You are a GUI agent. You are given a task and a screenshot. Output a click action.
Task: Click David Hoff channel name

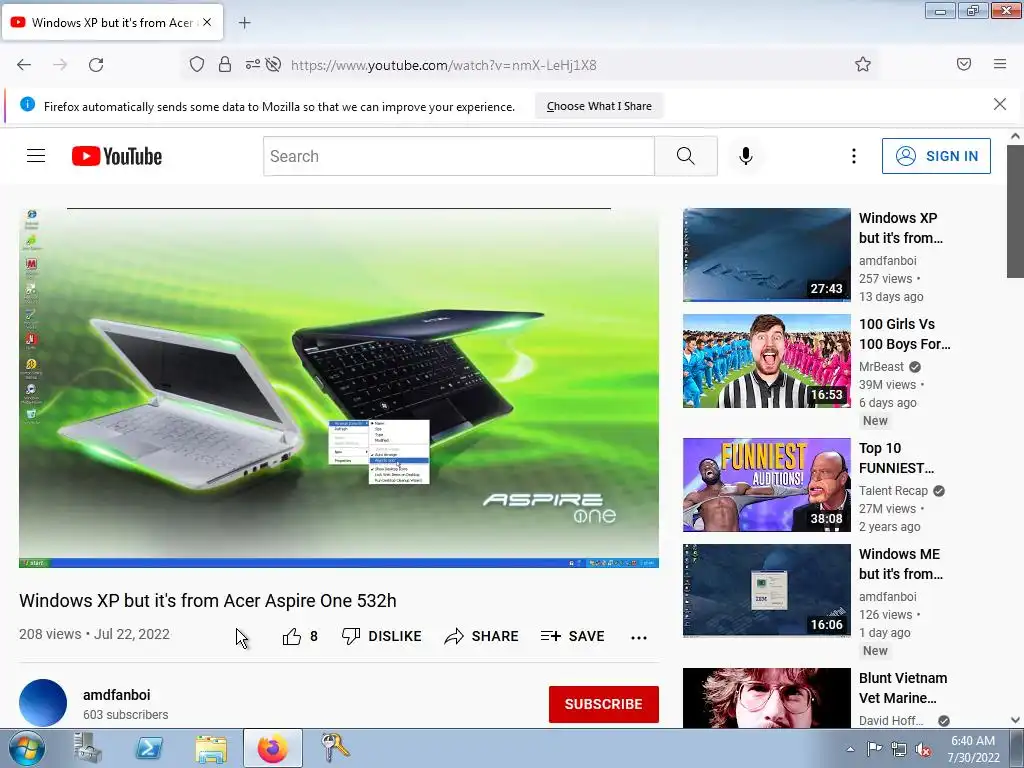click(890, 720)
